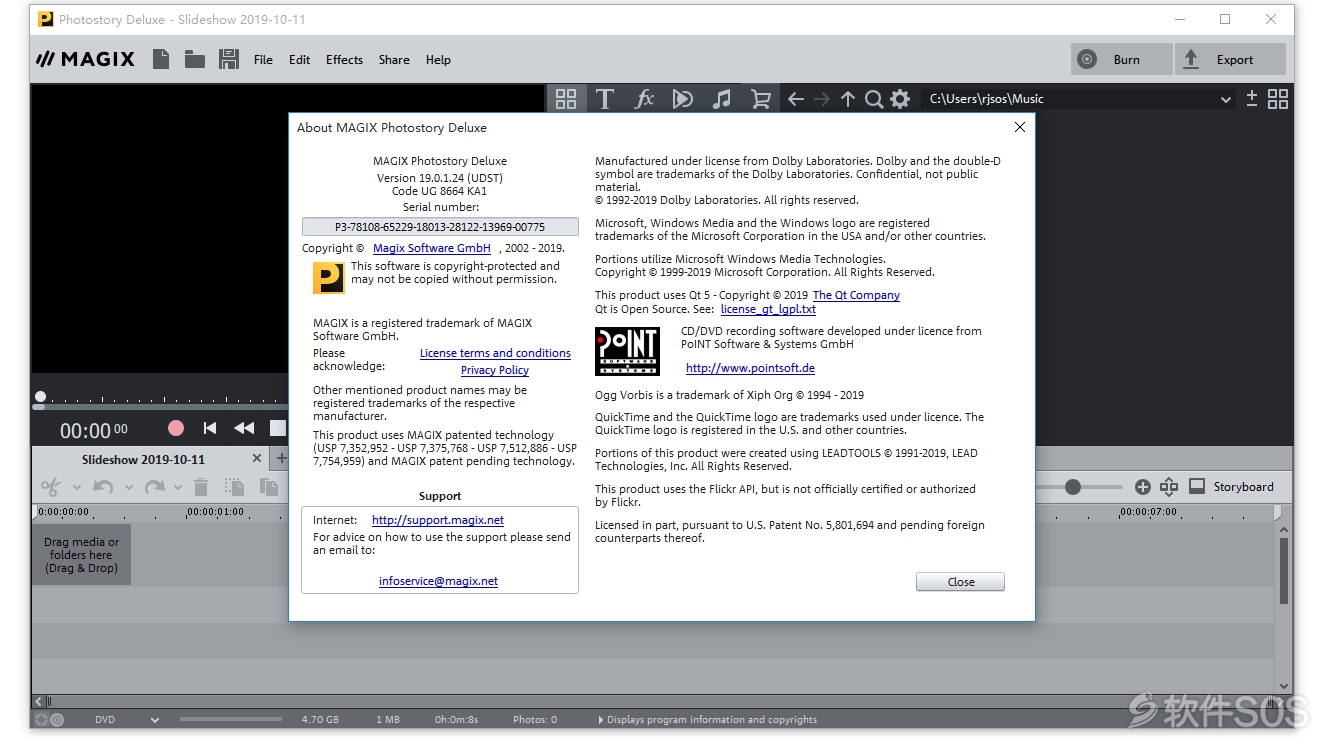Screen dimensions: 1328x741
Task: Open Magix Software GmbH link
Action: click(432, 248)
